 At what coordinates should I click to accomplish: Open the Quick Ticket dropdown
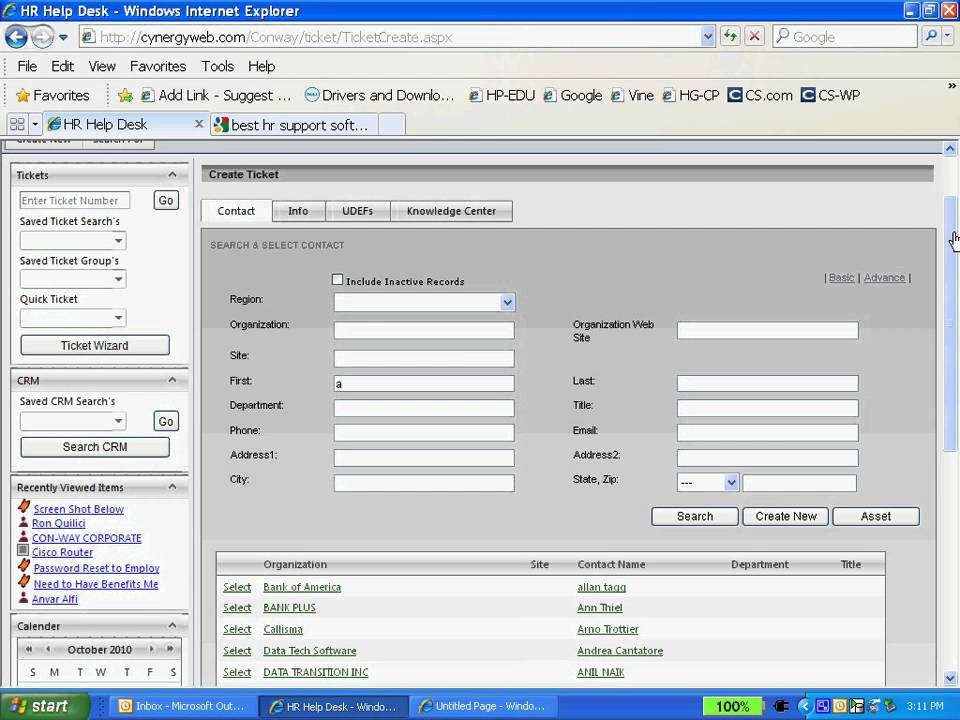point(118,318)
